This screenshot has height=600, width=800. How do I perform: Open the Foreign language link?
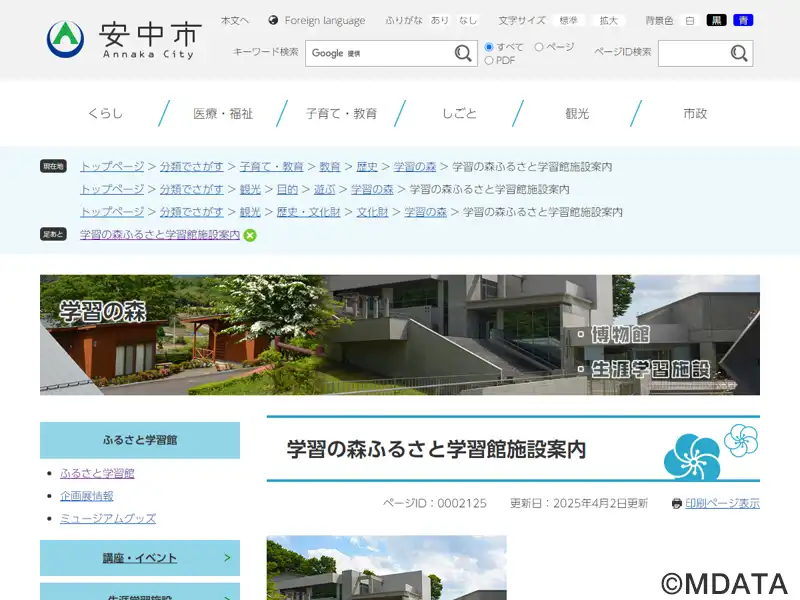pos(325,20)
